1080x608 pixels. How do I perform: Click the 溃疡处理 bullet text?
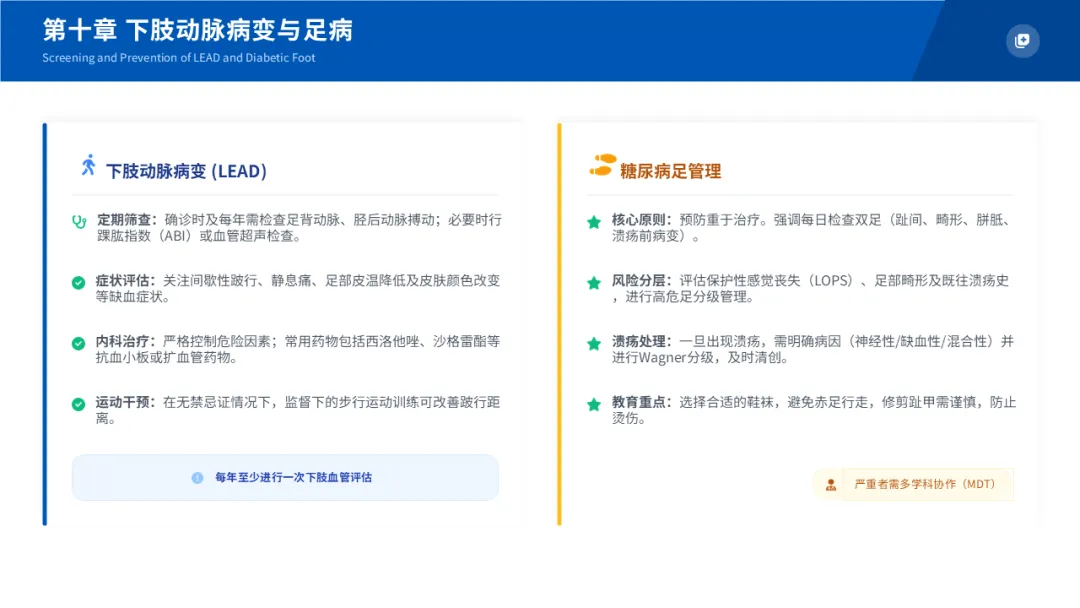point(813,349)
